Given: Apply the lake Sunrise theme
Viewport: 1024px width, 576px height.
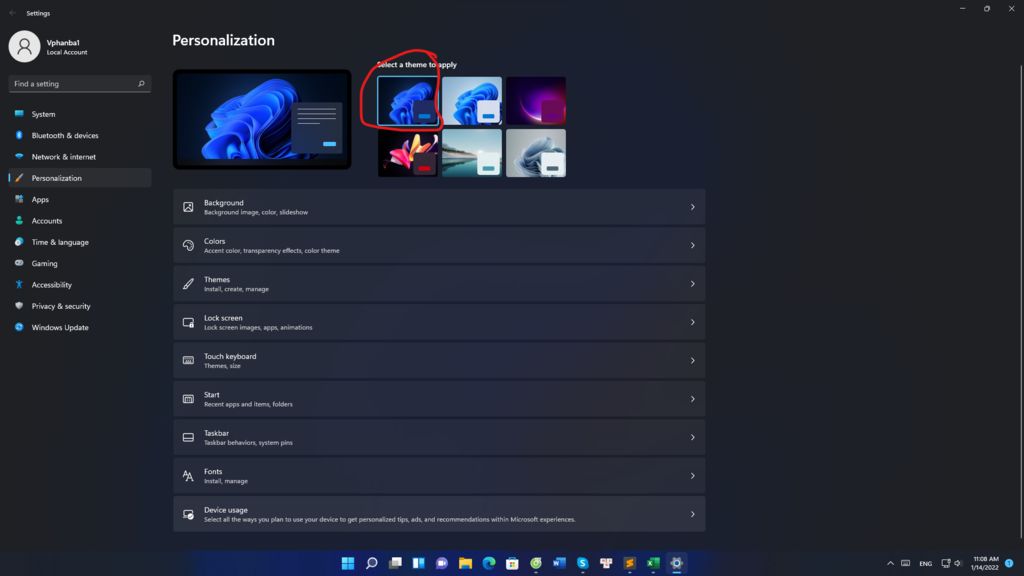Looking at the screenshot, I should pos(472,153).
